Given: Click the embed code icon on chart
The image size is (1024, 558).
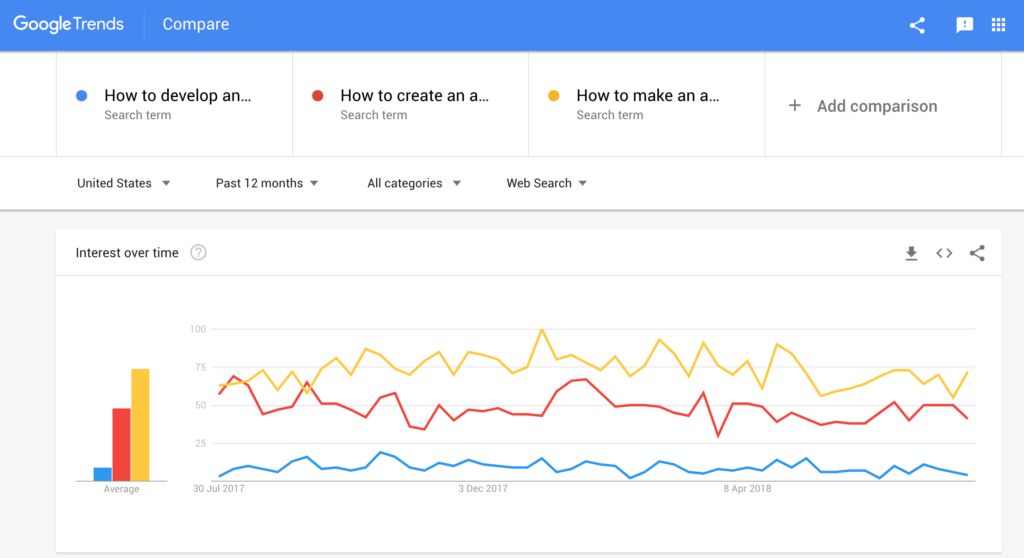Looking at the screenshot, I should point(944,253).
